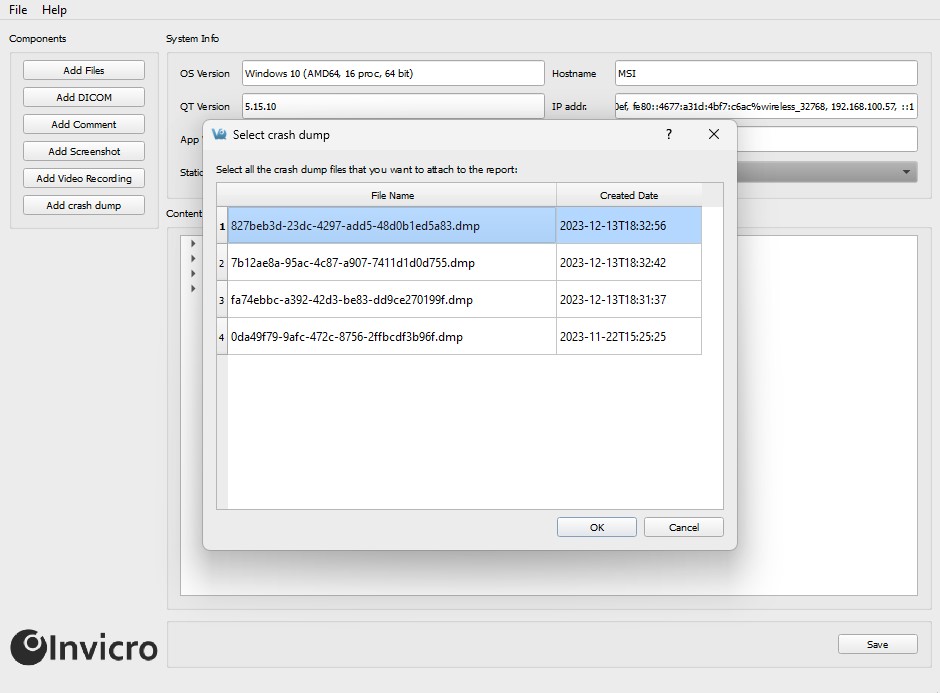Click the OS Version input field

393,73
